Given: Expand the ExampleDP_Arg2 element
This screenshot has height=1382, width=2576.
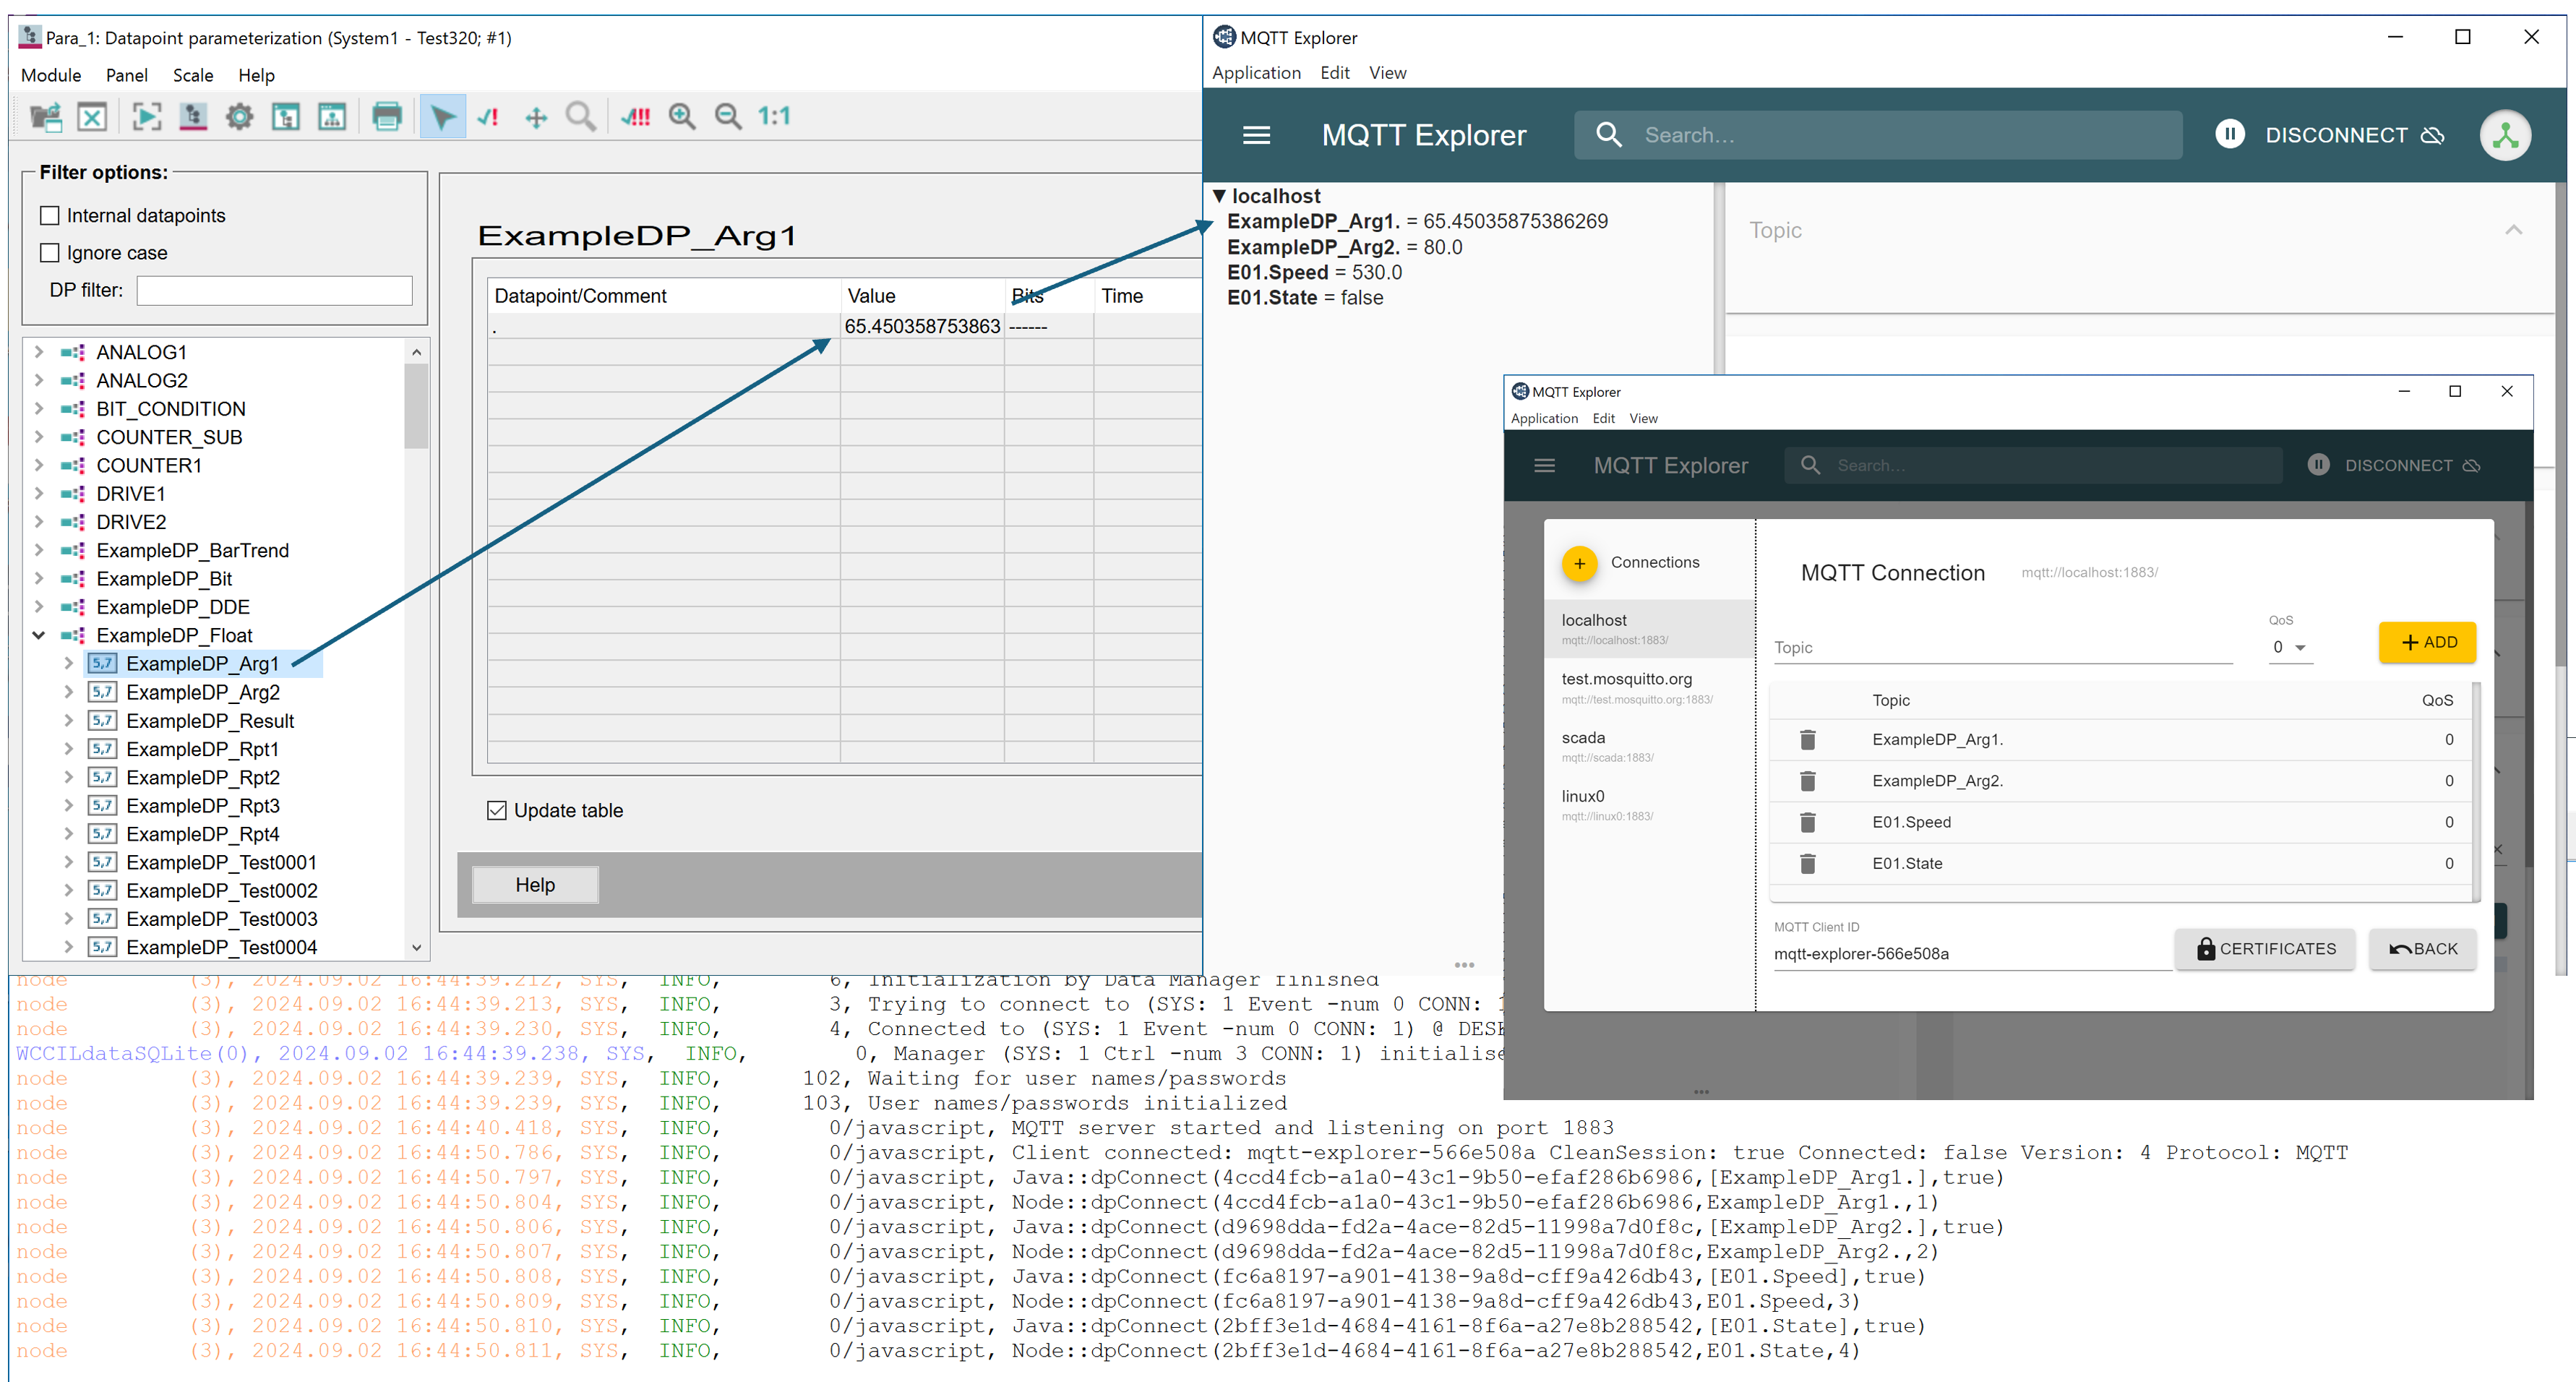Looking at the screenshot, I should click(x=68, y=692).
